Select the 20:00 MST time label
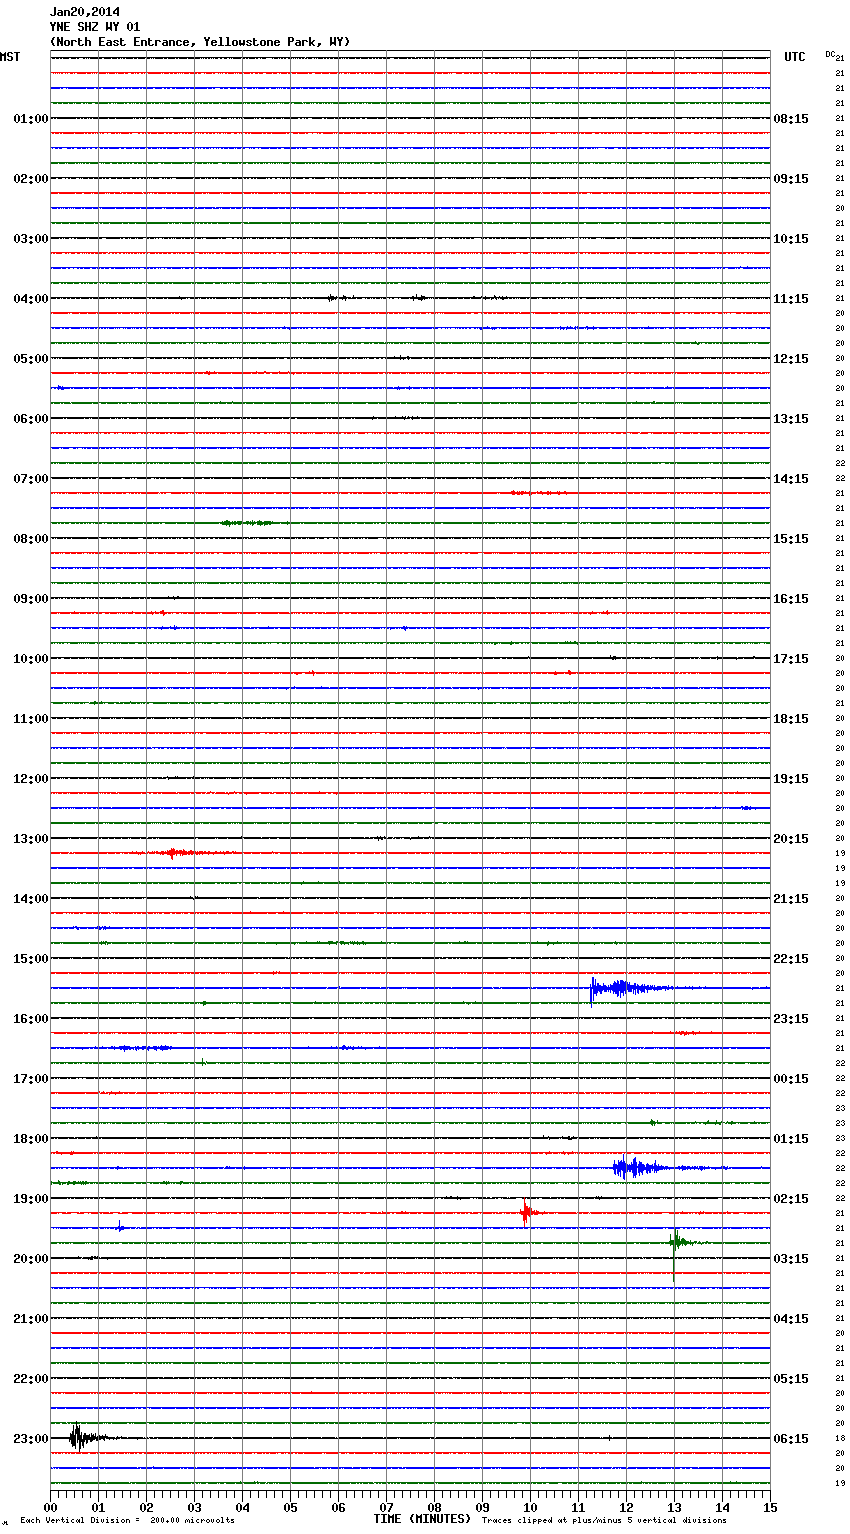Screen dimensions: 850x1534 (x=30, y=1259)
